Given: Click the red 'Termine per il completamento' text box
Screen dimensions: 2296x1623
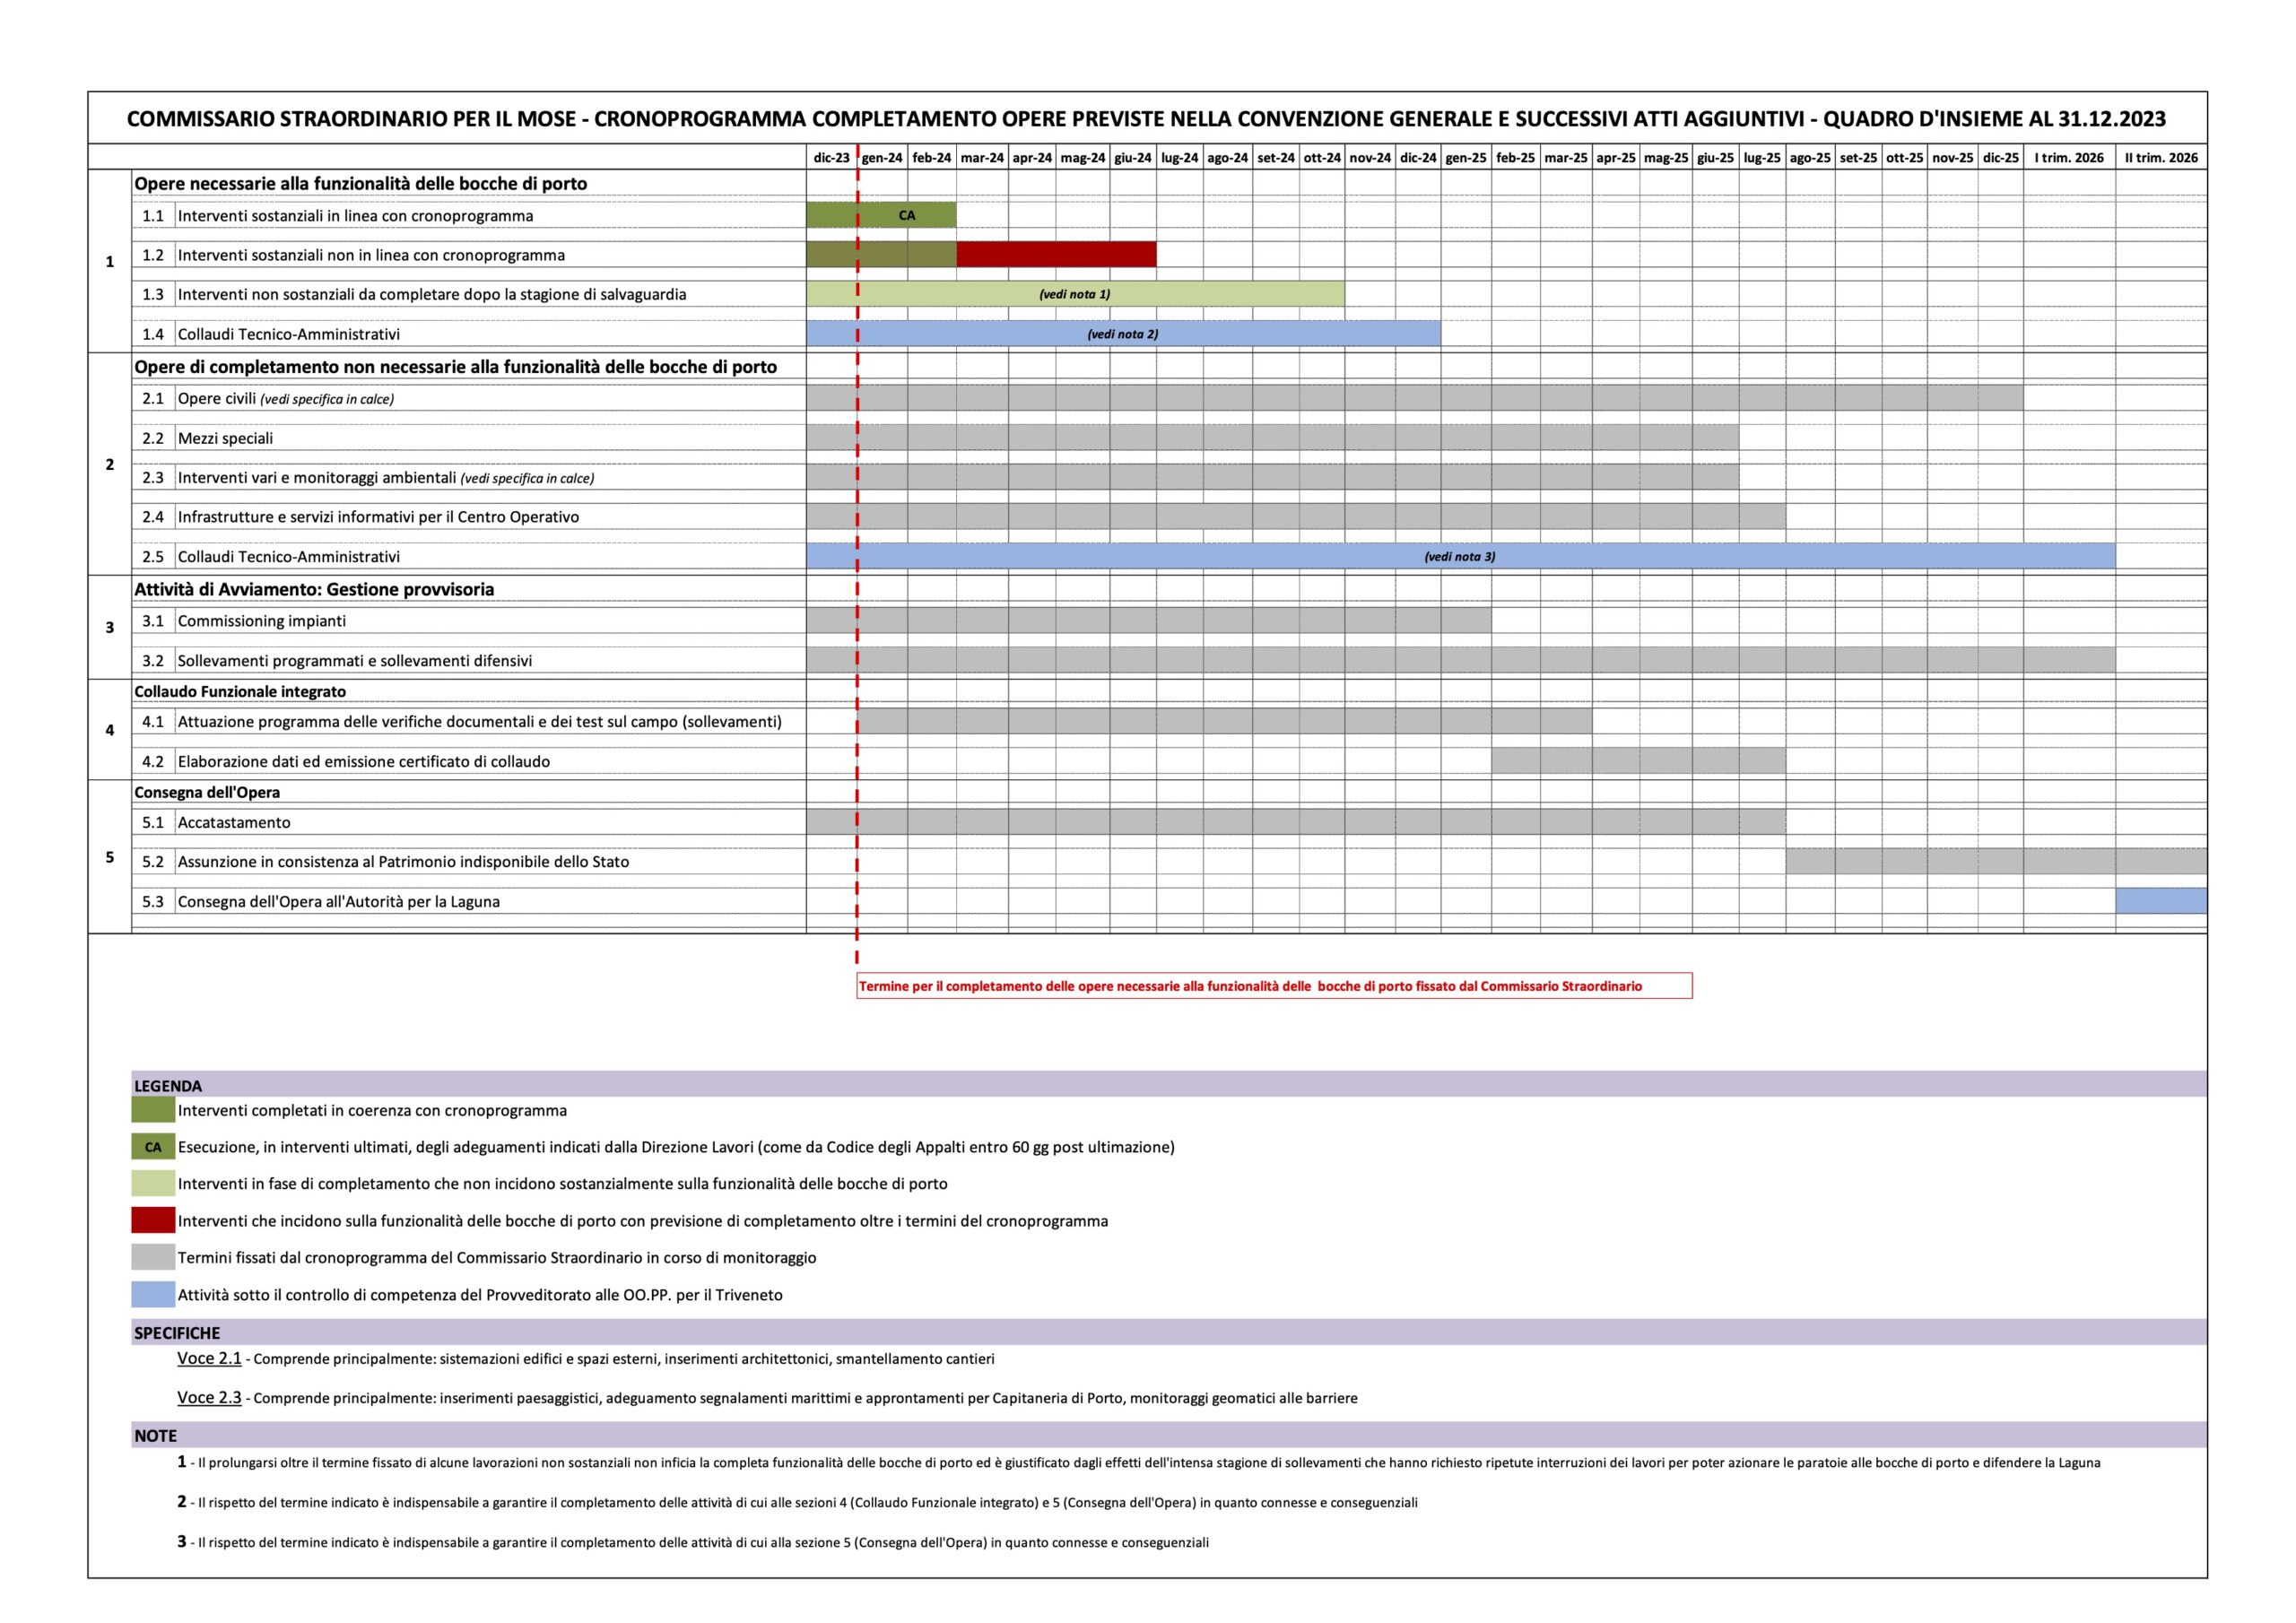Looking at the screenshot, I should (x=1275, y=986).
